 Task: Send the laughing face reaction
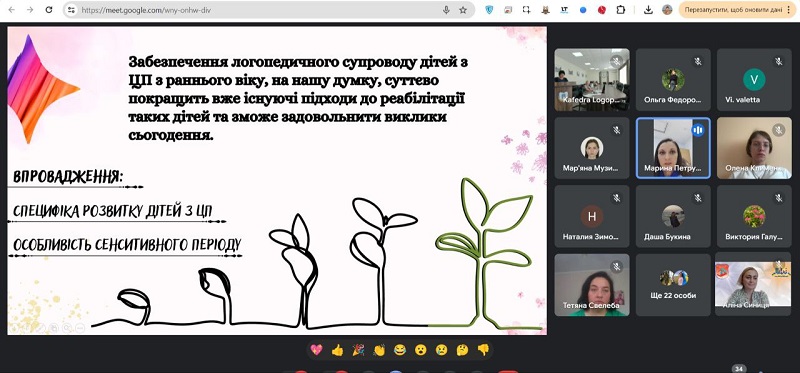(x=400, y=350)
